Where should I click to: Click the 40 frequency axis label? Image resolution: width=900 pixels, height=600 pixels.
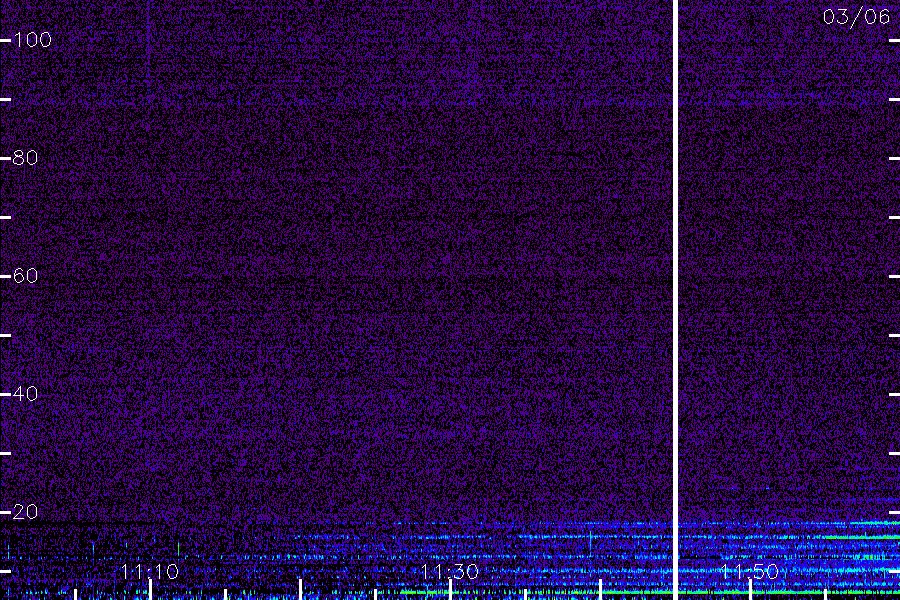(x=25, y=394)
